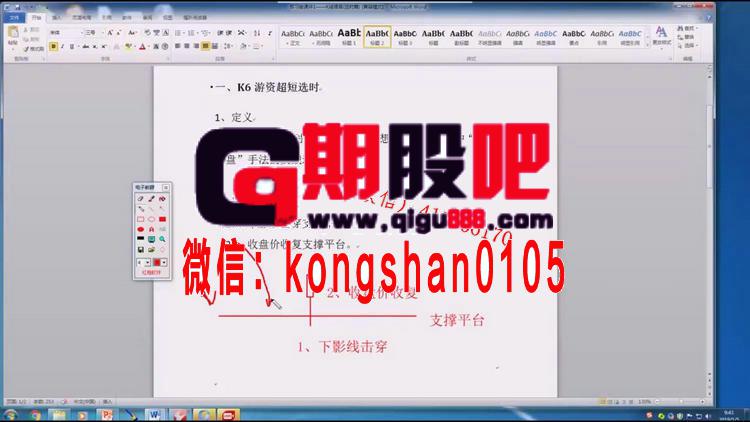Toggle superscript formatting
Screen dimensions: 750x422
coord(104,46)
